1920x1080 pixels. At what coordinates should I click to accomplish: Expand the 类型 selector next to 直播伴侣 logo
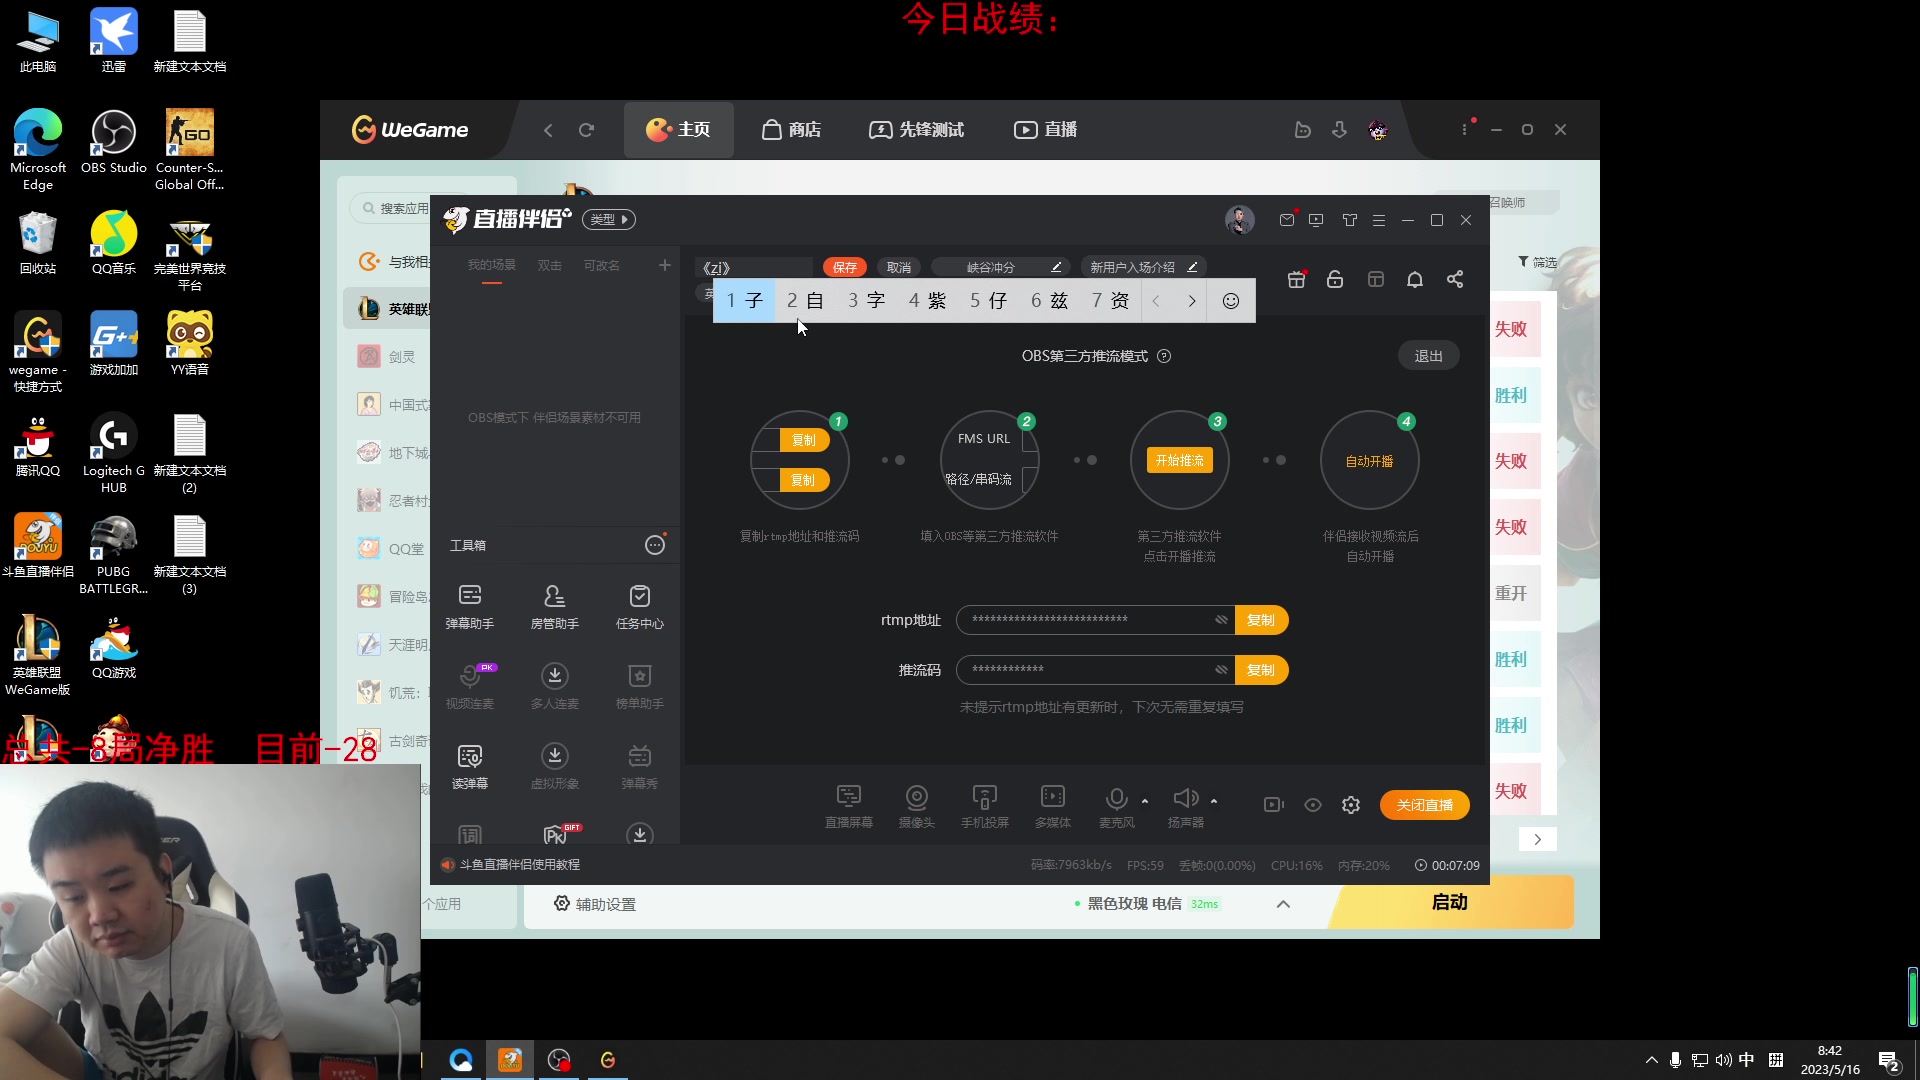click(x=609, y=220)
